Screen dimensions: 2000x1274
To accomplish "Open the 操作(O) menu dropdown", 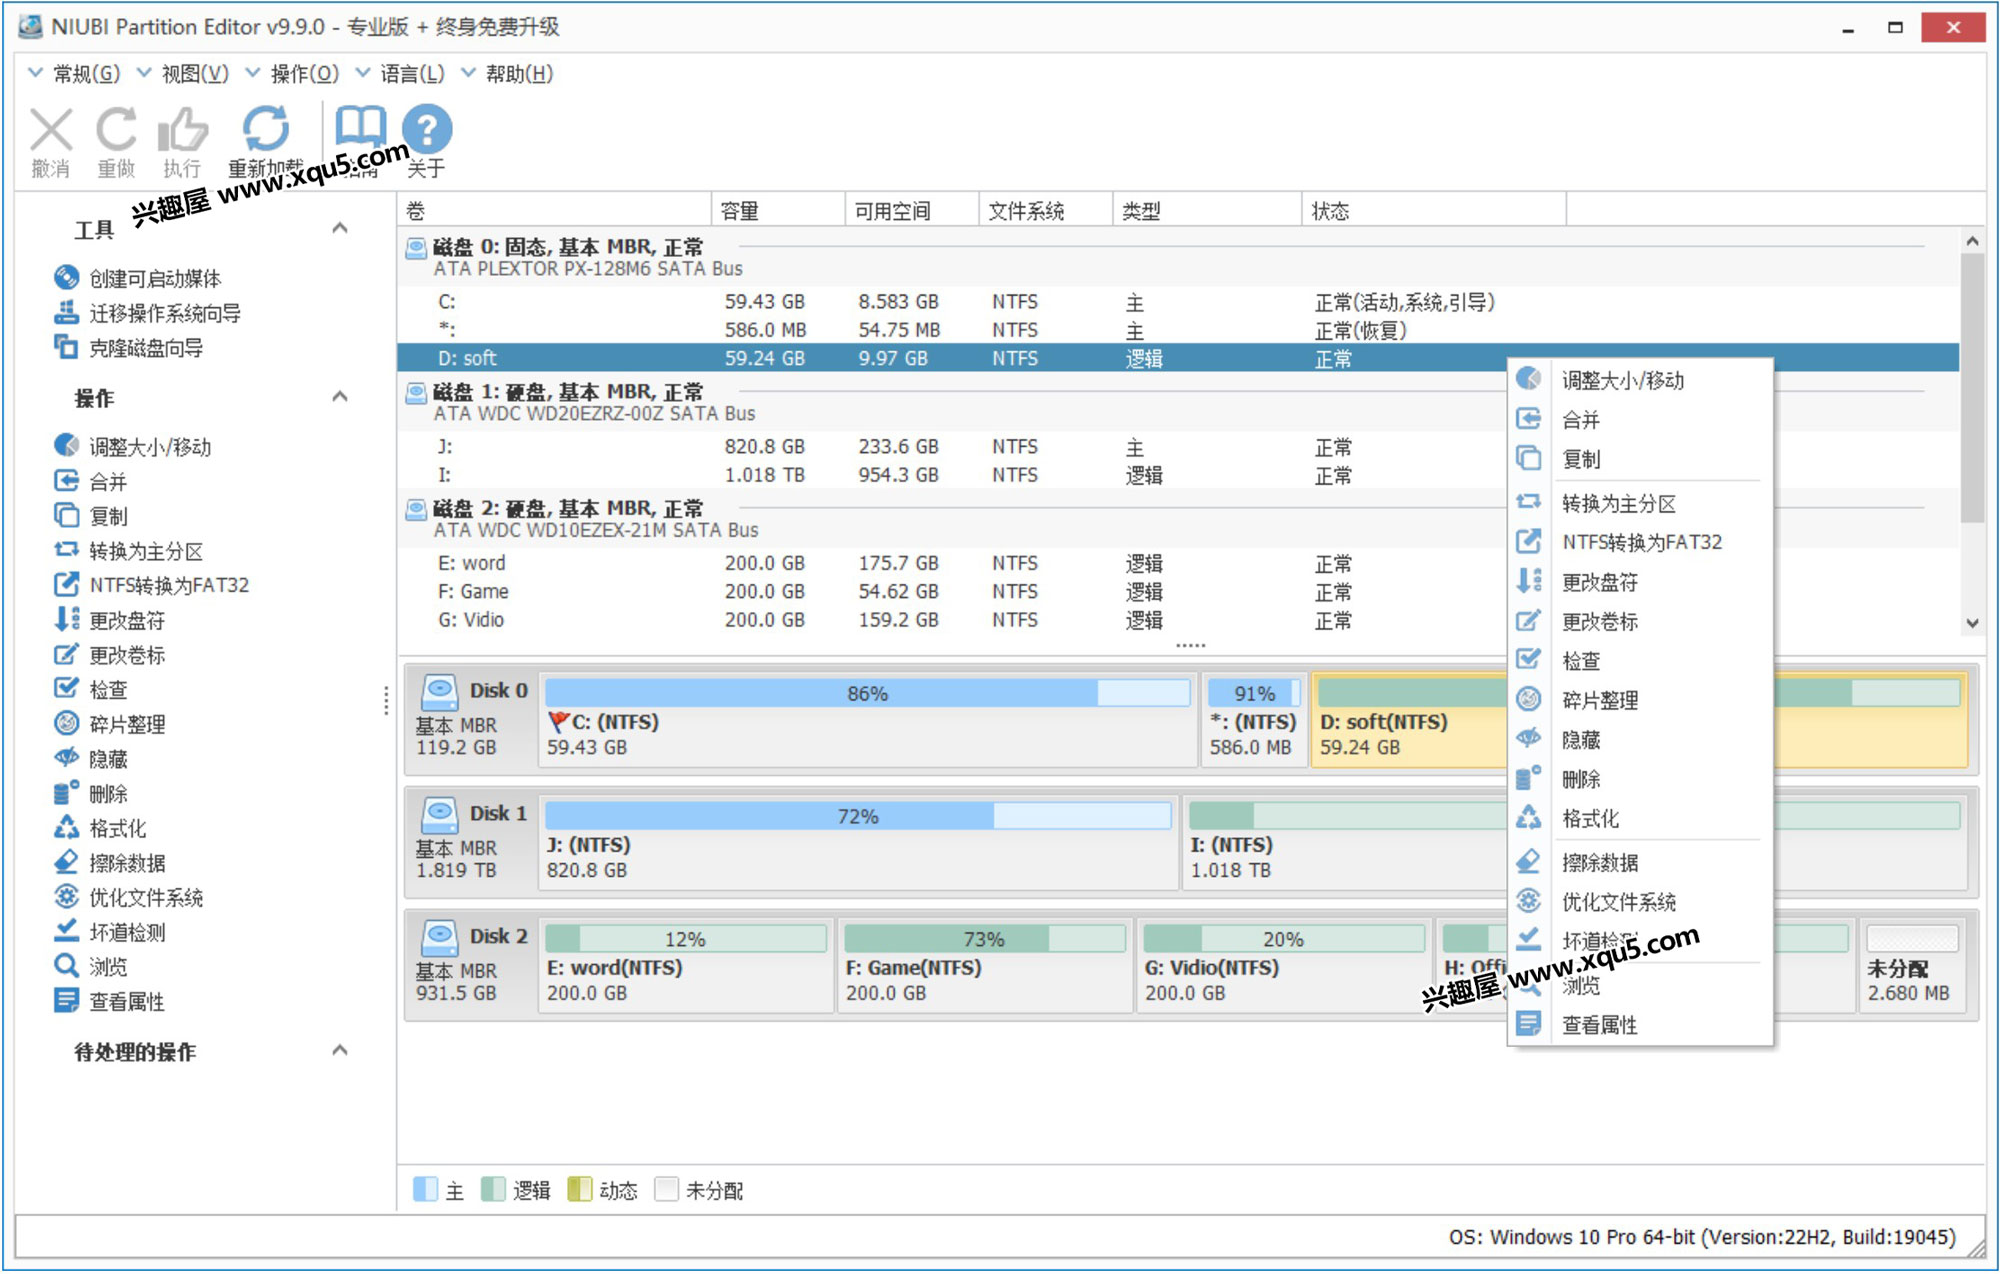I will coord(293,74).
